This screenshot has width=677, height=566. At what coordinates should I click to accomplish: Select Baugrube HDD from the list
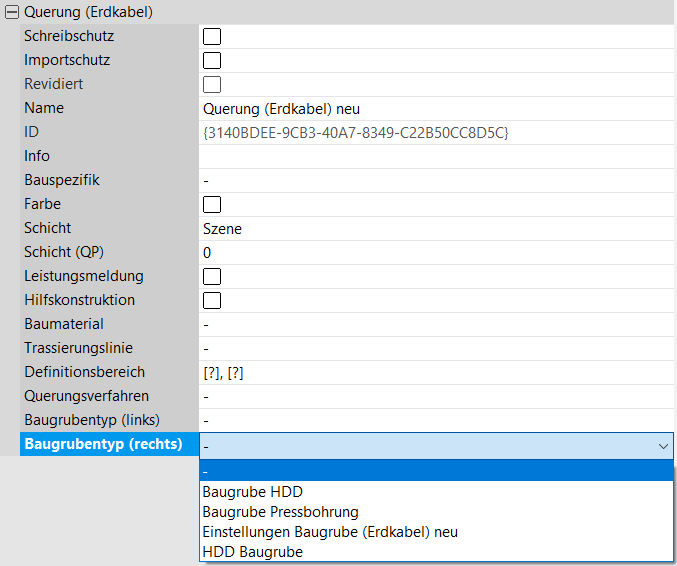[252, 492]
